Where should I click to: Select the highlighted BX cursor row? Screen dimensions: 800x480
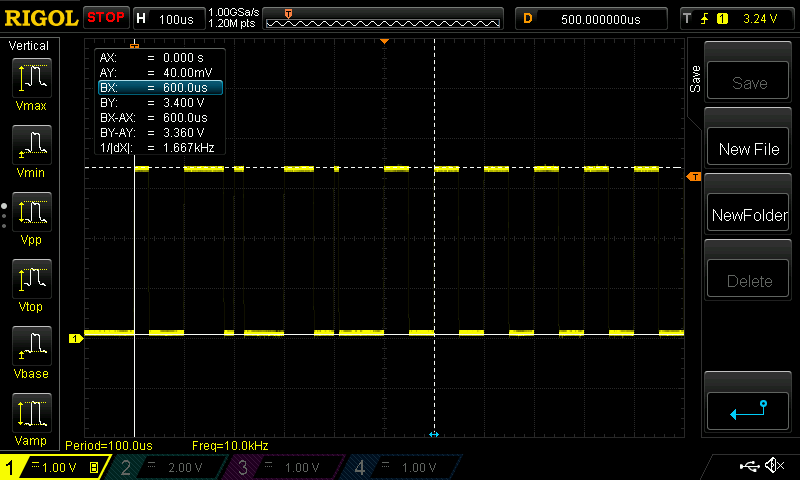tap(160, 88)
